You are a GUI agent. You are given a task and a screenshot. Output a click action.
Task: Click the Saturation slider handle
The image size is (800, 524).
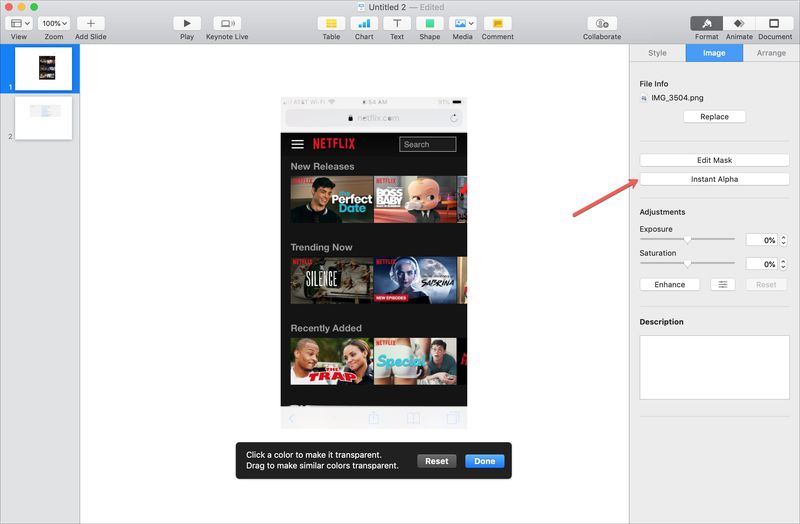point(687,263)
